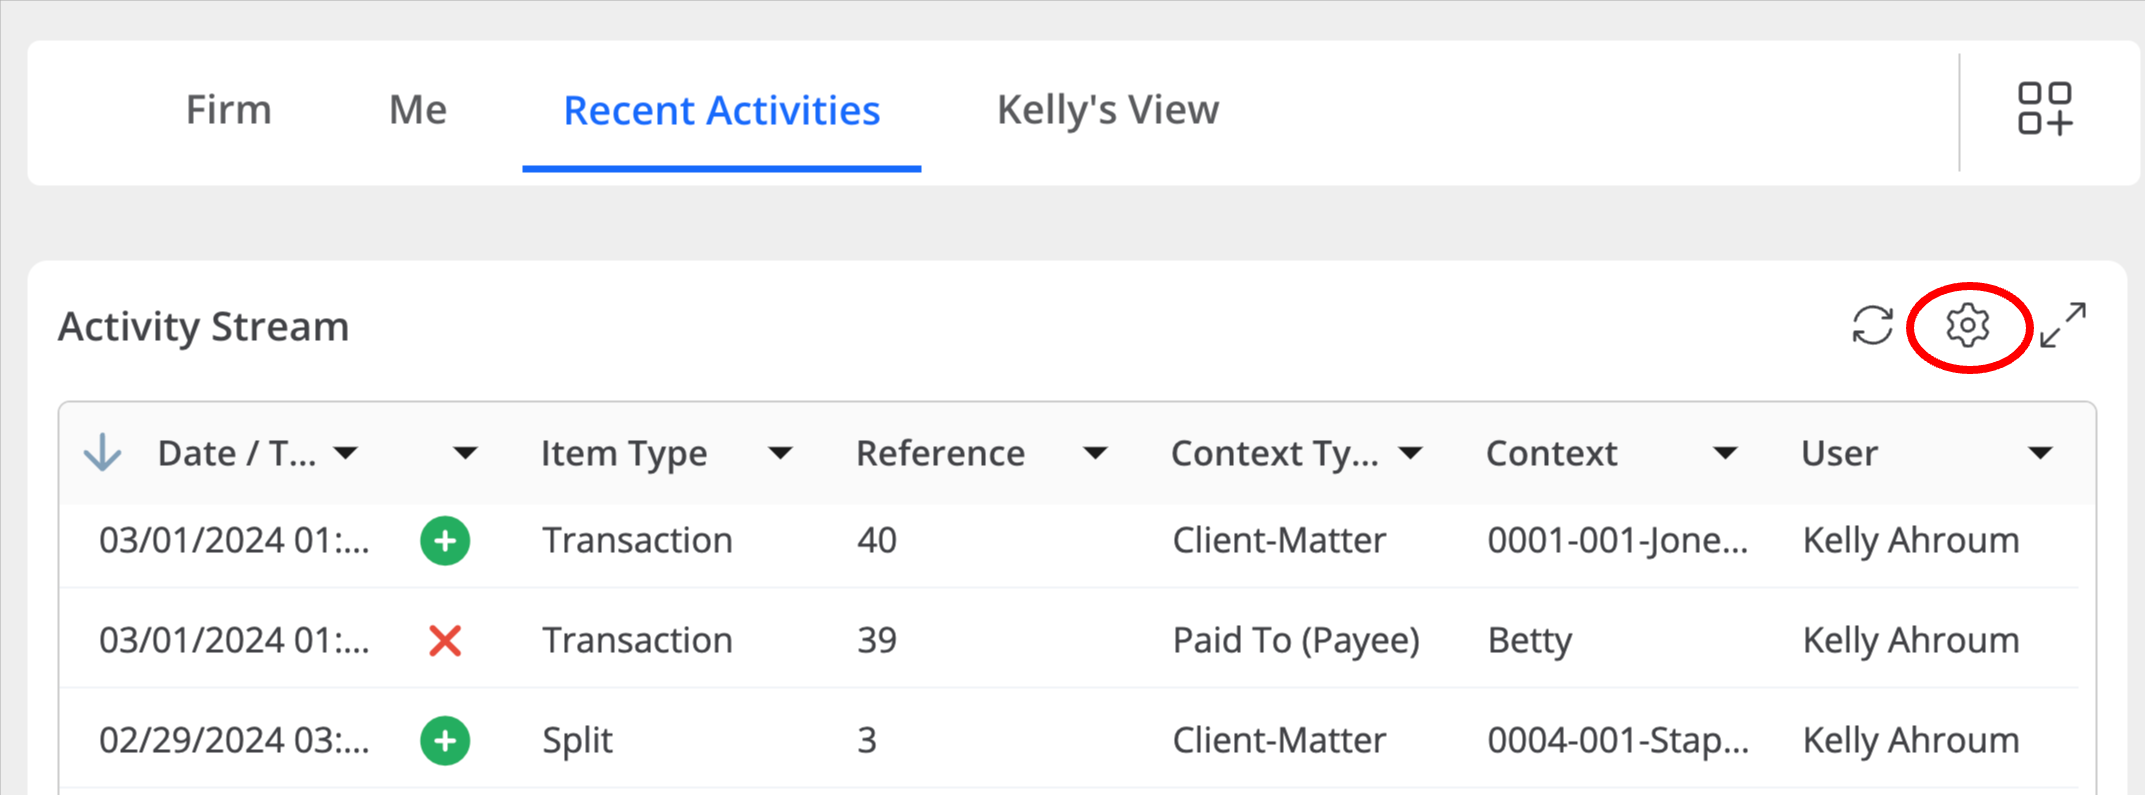This screenshot has width=2145, height=795.
Task: Select the Betty payee transaction row
Action: pyautogui.click(x=1068, y=640)
